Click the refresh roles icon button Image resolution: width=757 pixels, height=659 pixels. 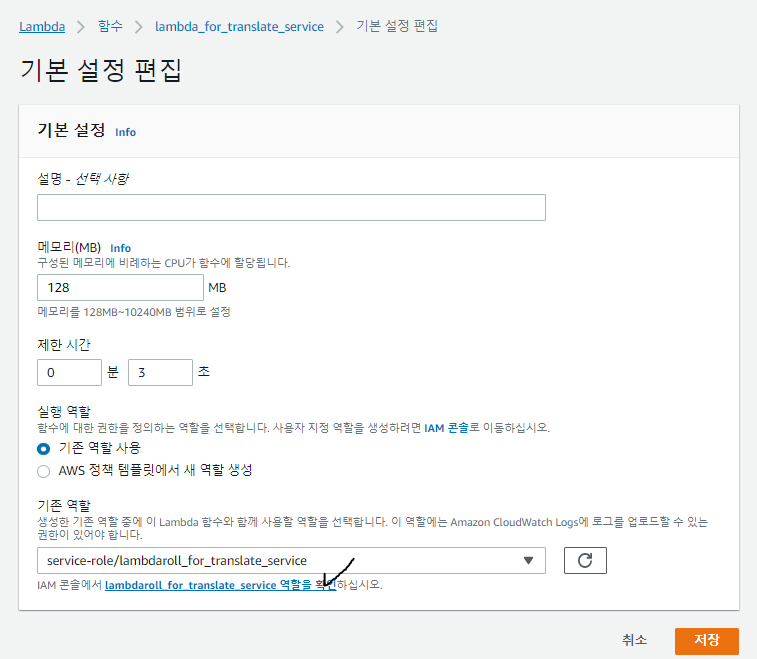coord(585,561)
